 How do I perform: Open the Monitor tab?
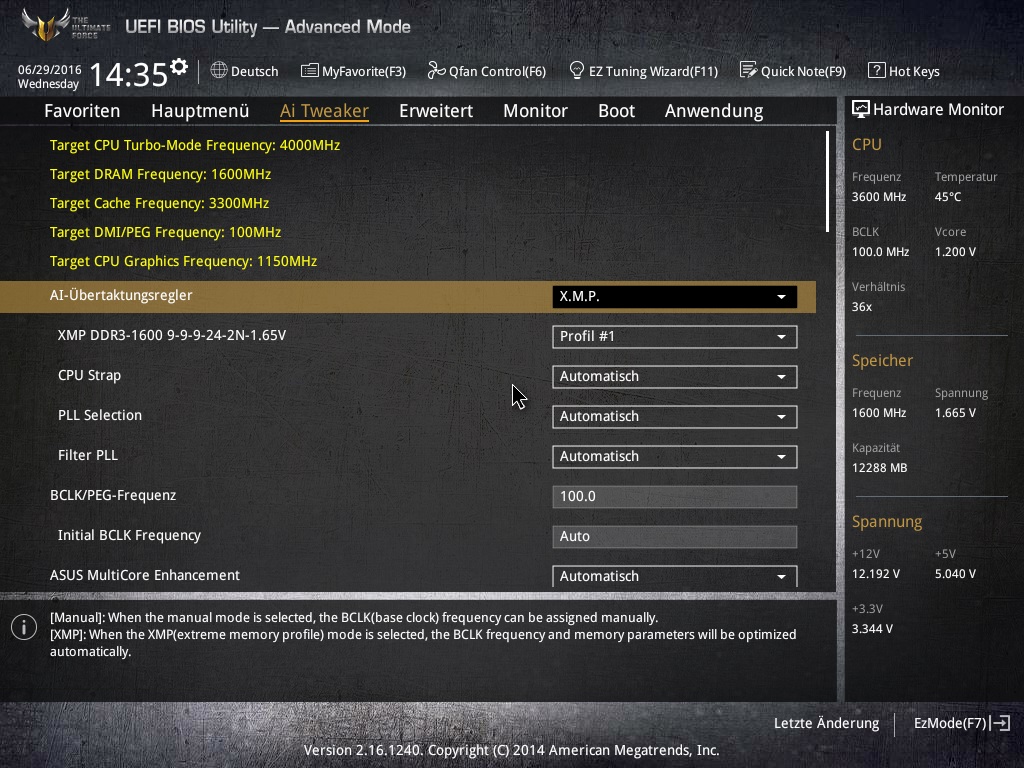point(536,111)
